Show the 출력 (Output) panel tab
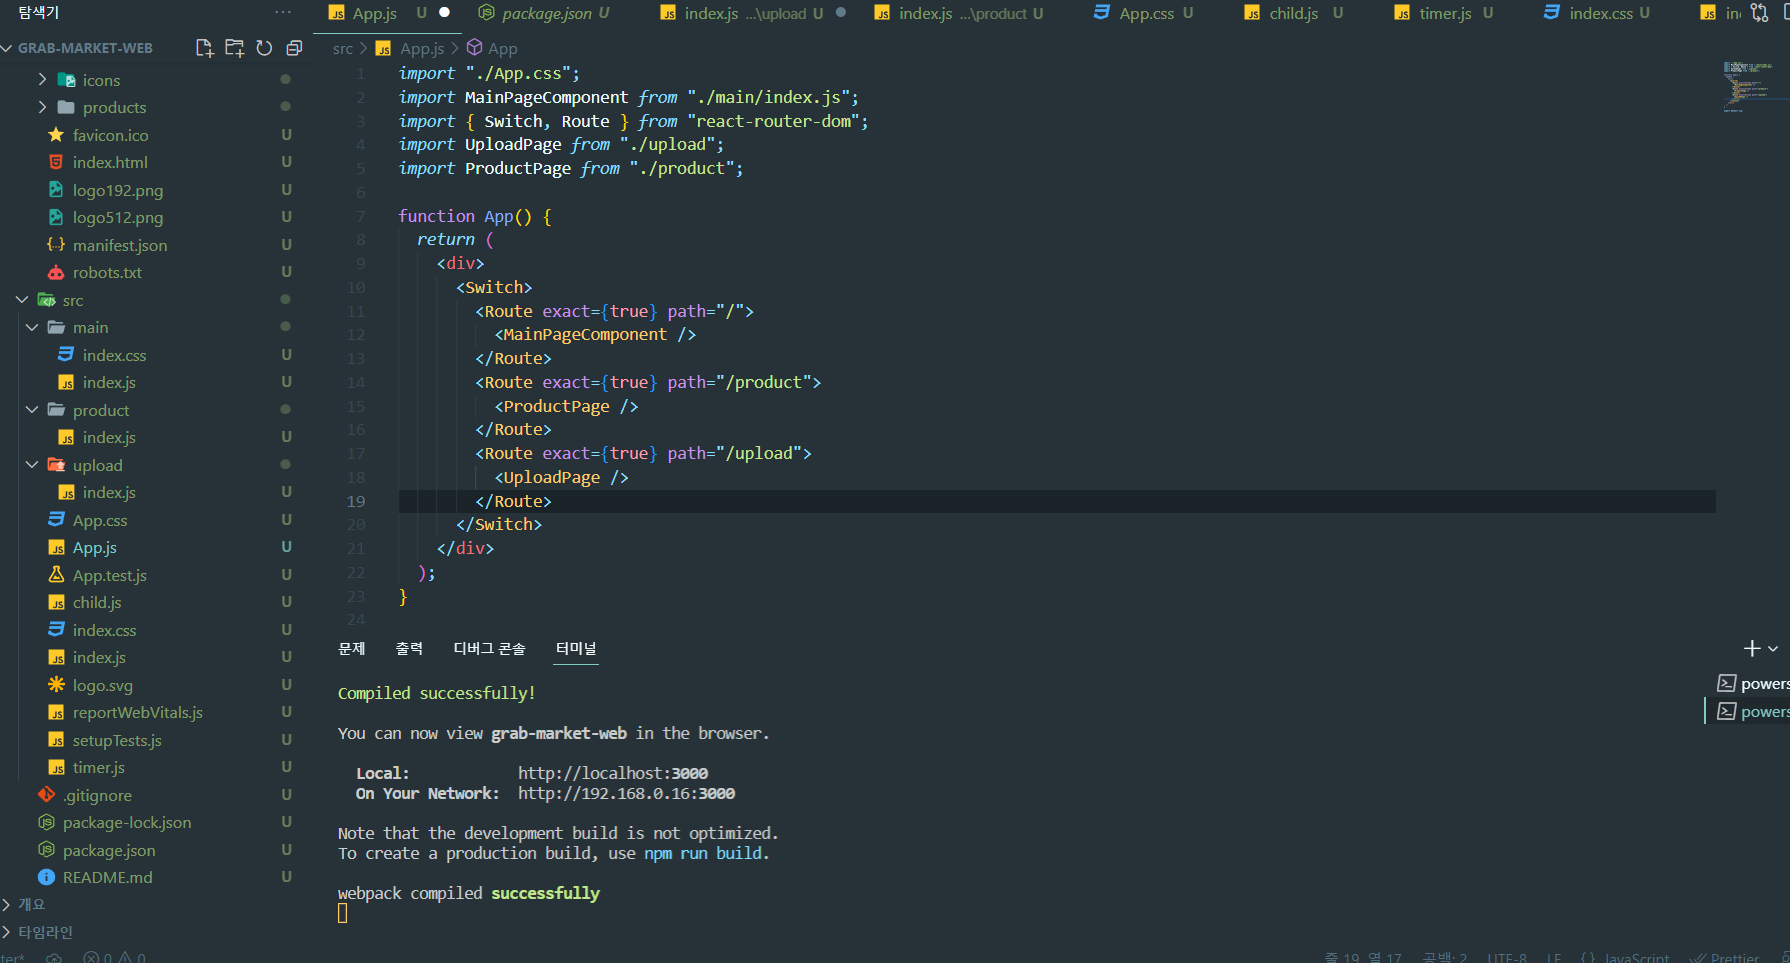This screenshot has width=1790, height=963. (409, 649)
